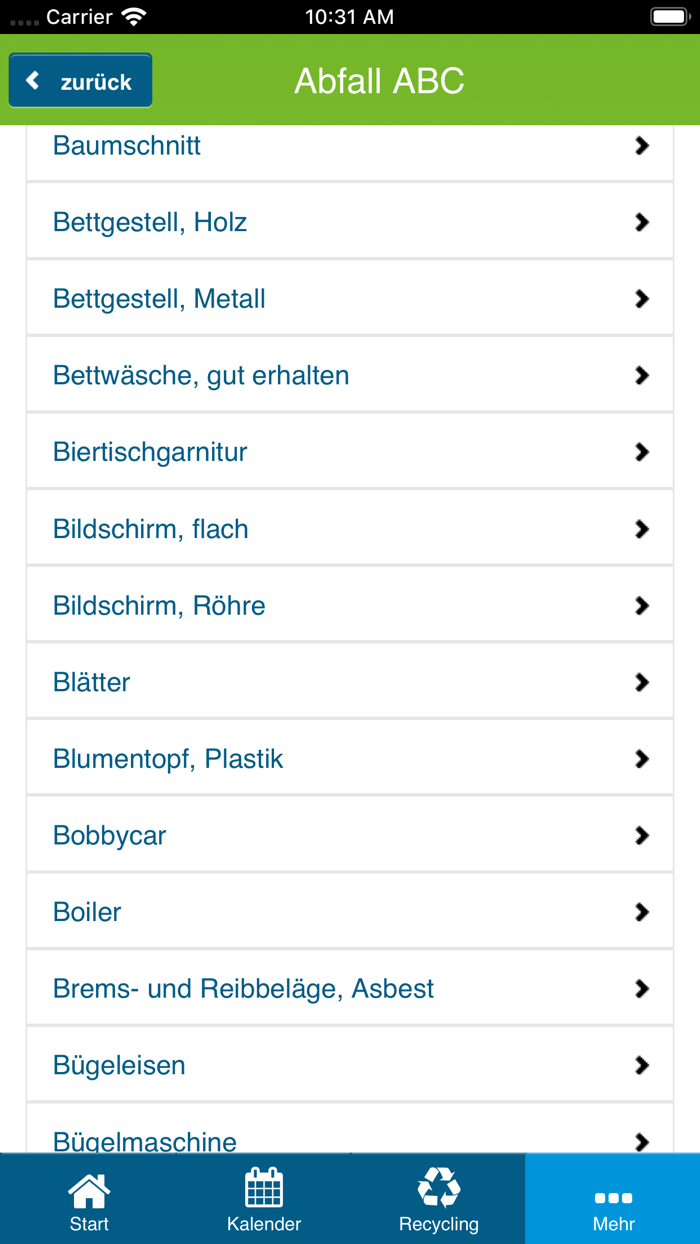Tap the battery indicator in status bar
The width and height of the screenshot is (700, 1244).
[669, 17]
